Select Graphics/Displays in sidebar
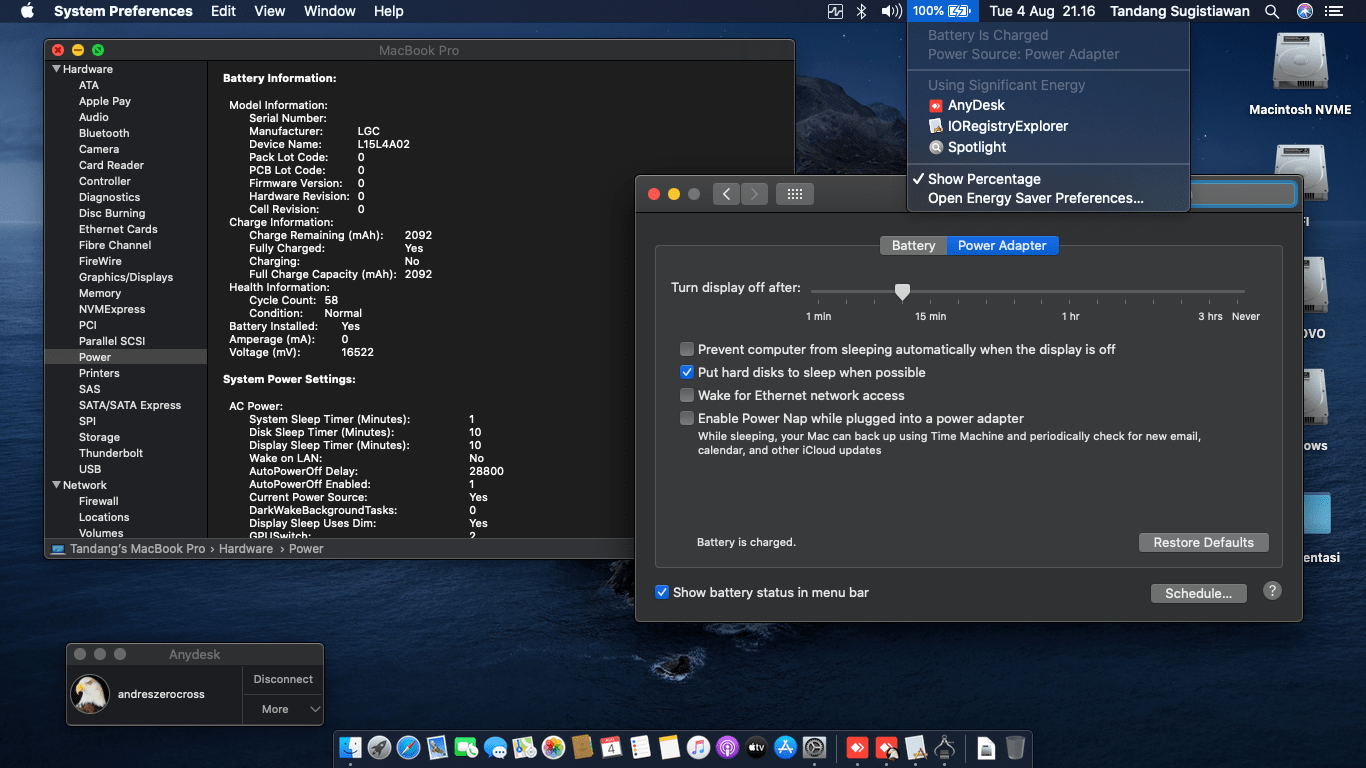 click(126, 277)
